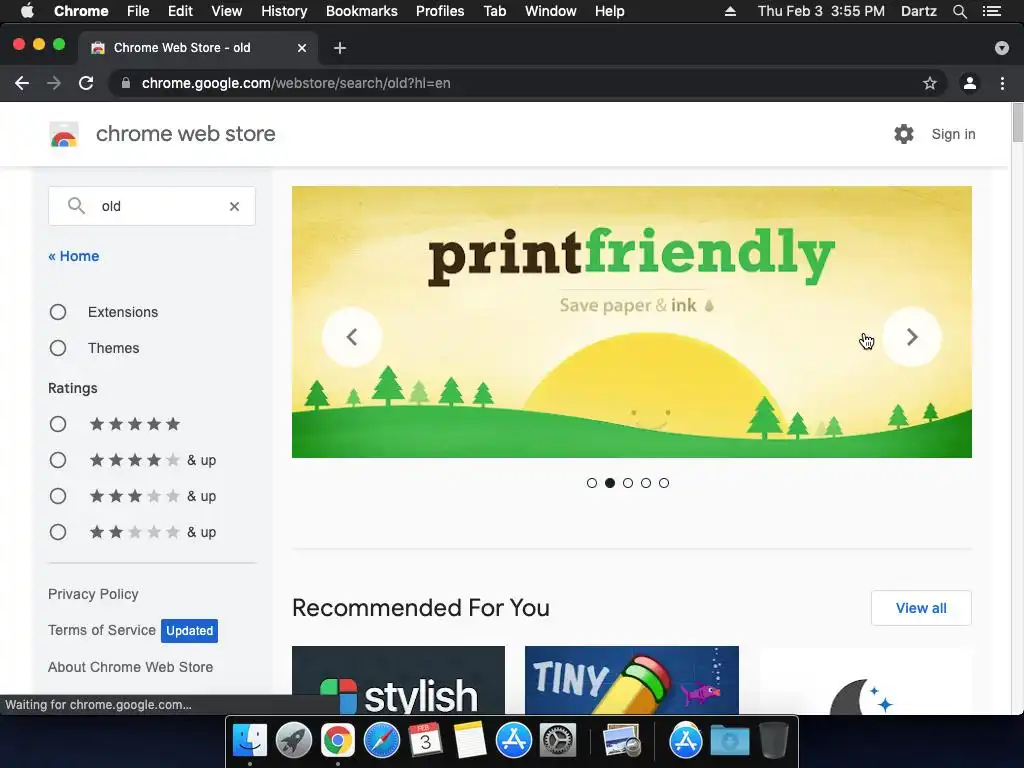Image resolution: width=1024 pixels, height=768 pixels.
Task: Open the Edit menu
Action: pos(180,11)
